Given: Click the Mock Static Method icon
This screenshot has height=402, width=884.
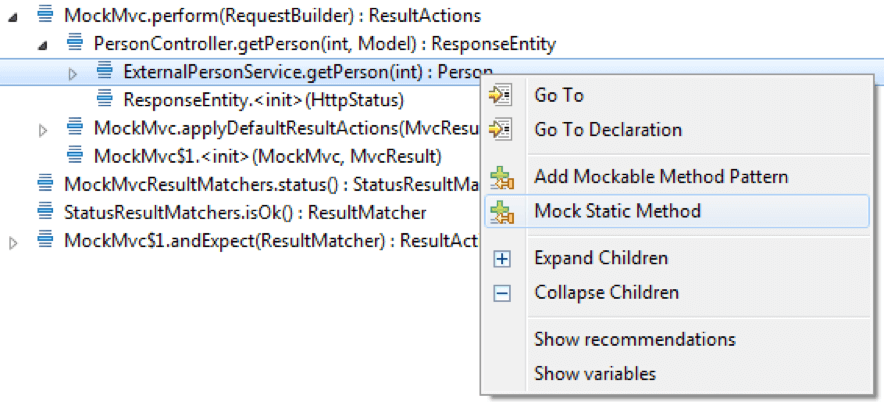Looking at the screenshot, I should pos(501,212).
